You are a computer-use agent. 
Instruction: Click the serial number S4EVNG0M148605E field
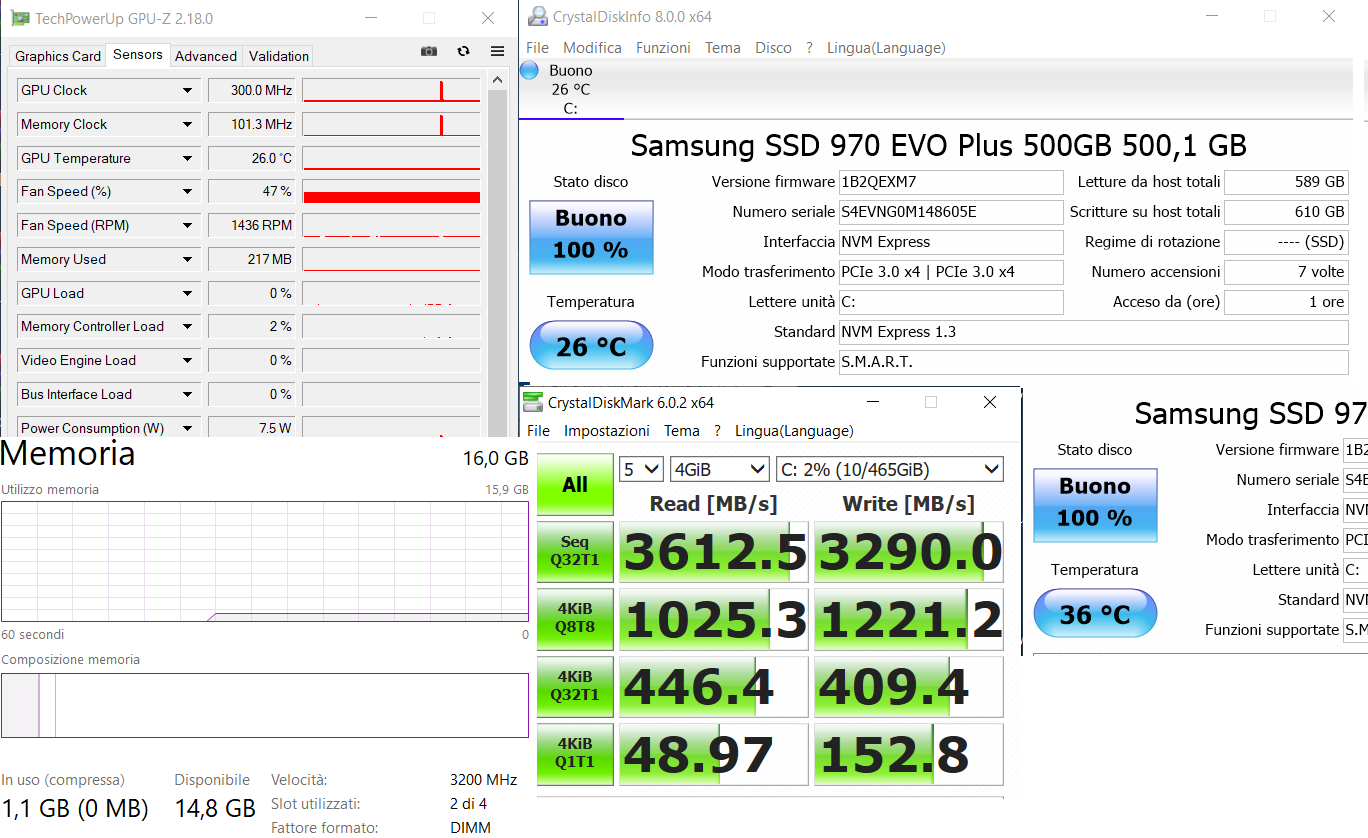(950, 212)
